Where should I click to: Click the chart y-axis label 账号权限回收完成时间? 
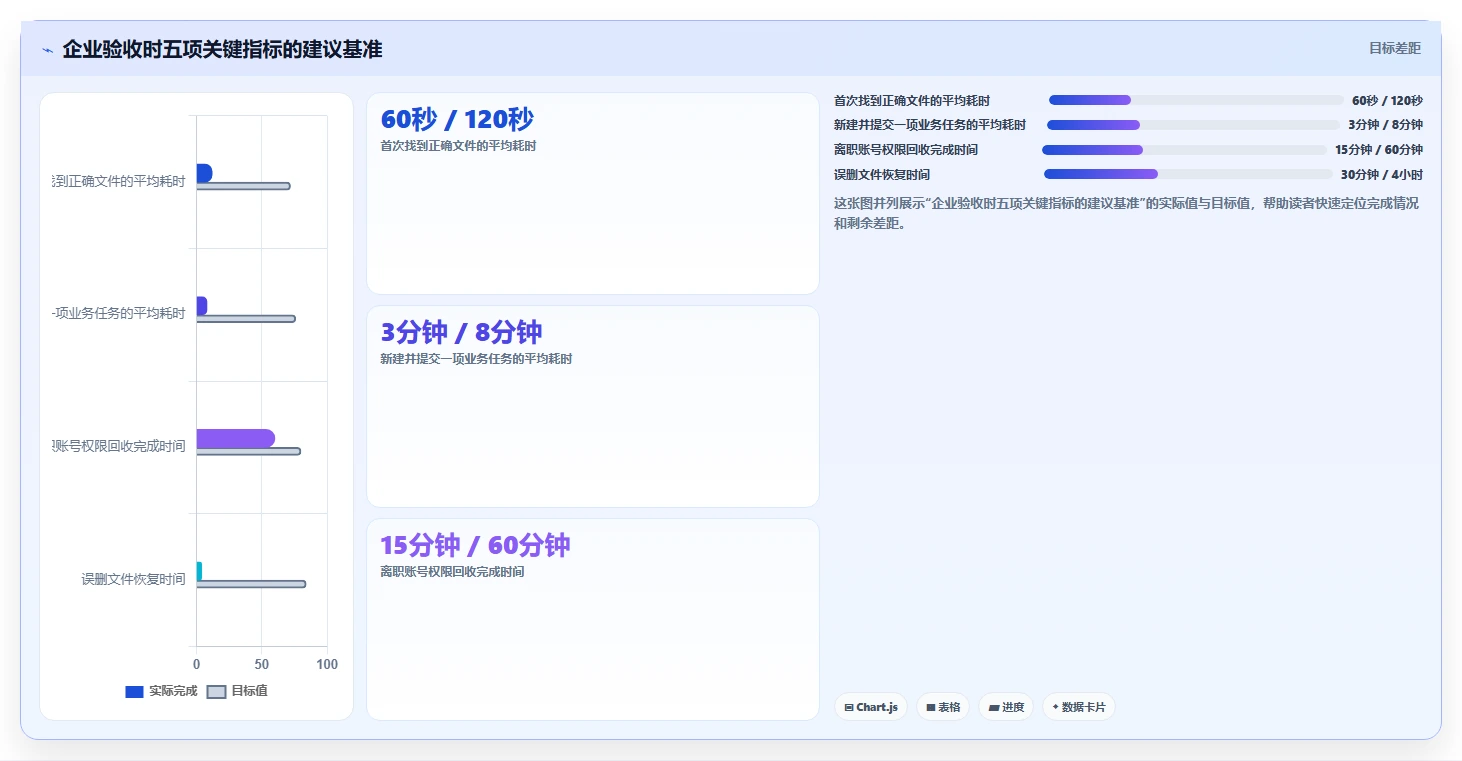tap(119, 446)
